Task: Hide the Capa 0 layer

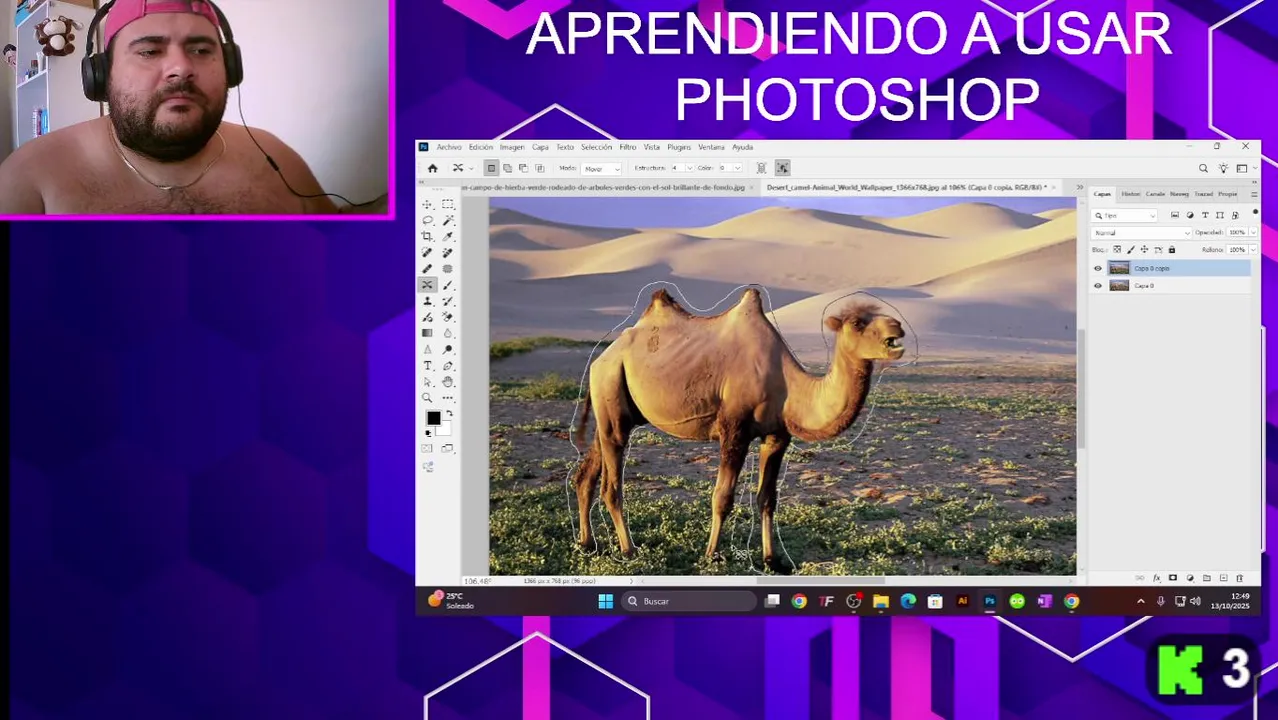Action: (1098, 286)
